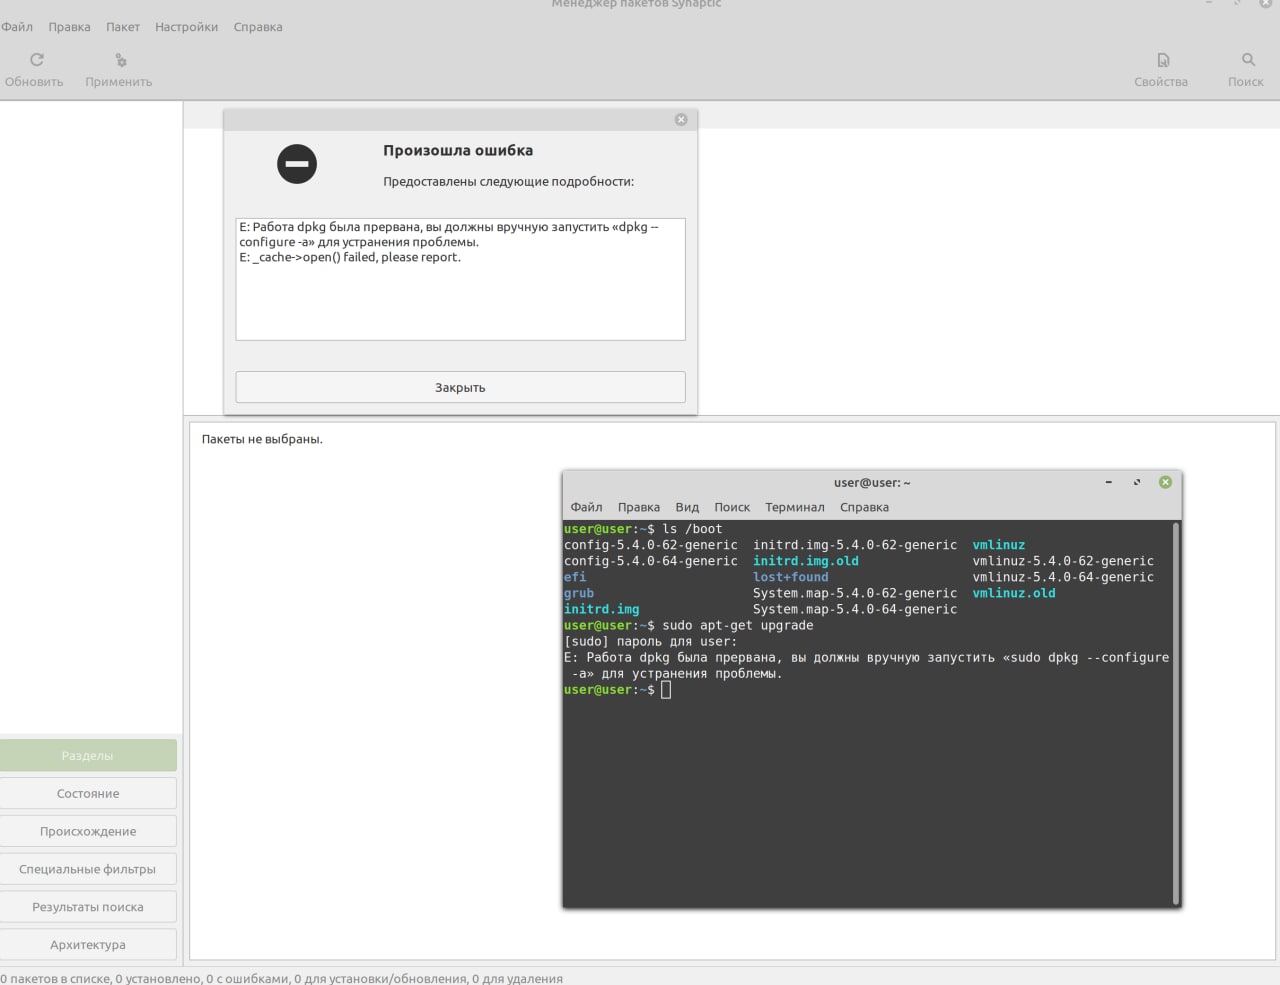Click the '[sudo] пароль для user:' line
The height and width of the screenshot is (985, 1280).
650,641
